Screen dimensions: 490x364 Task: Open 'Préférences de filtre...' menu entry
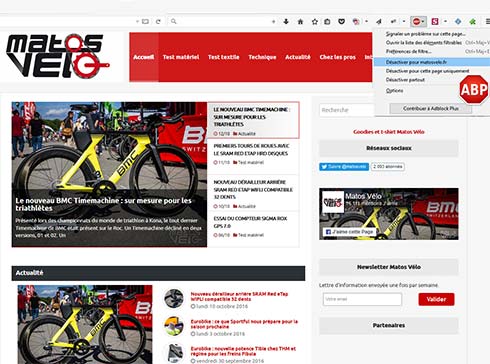(x=408, y=51)
